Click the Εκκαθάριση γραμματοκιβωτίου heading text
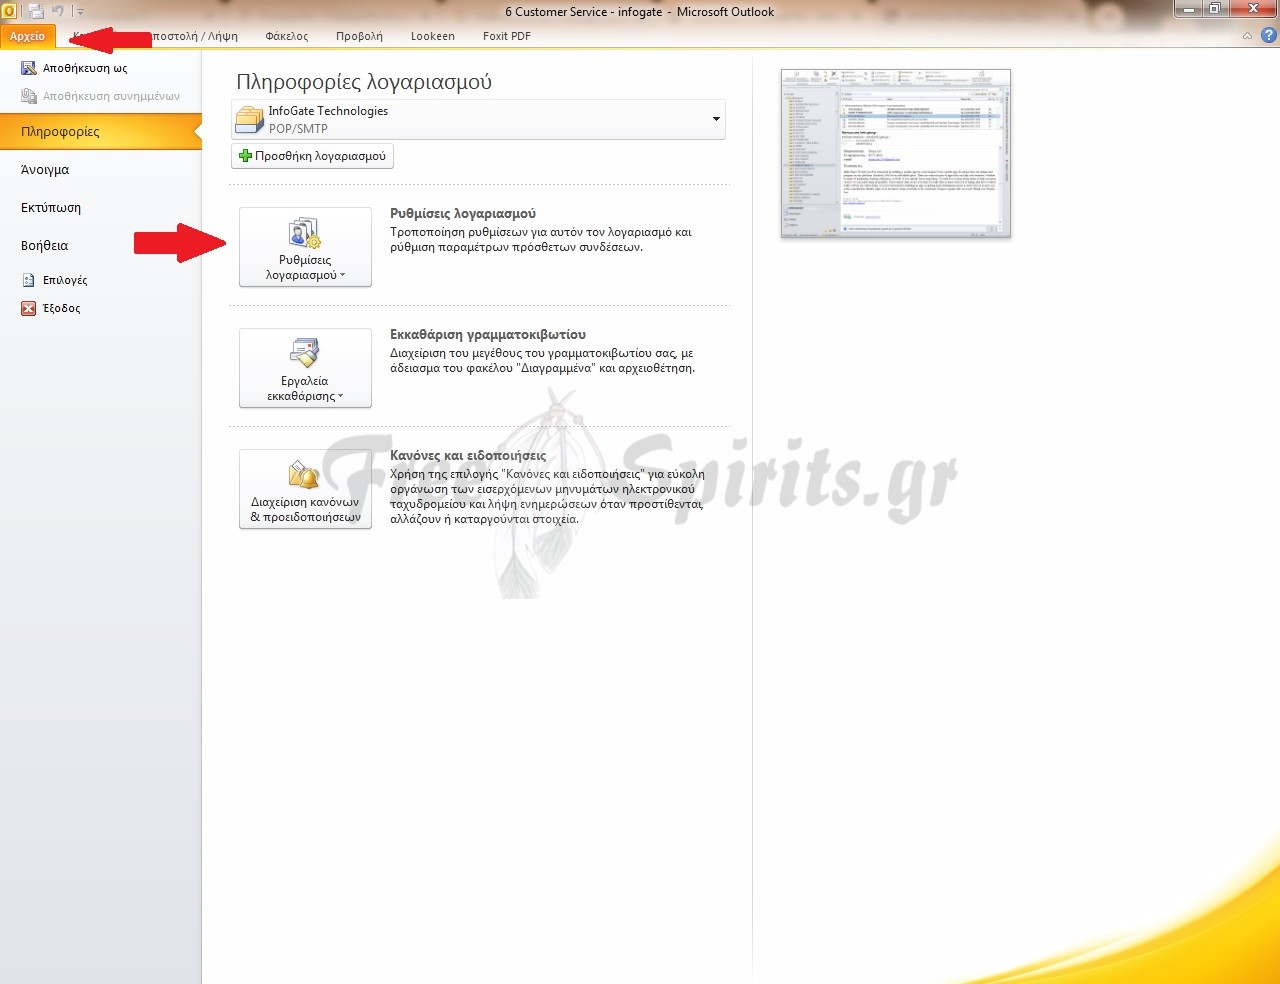The width and height of the screenshot is (1280, 984). pos(488,334)
